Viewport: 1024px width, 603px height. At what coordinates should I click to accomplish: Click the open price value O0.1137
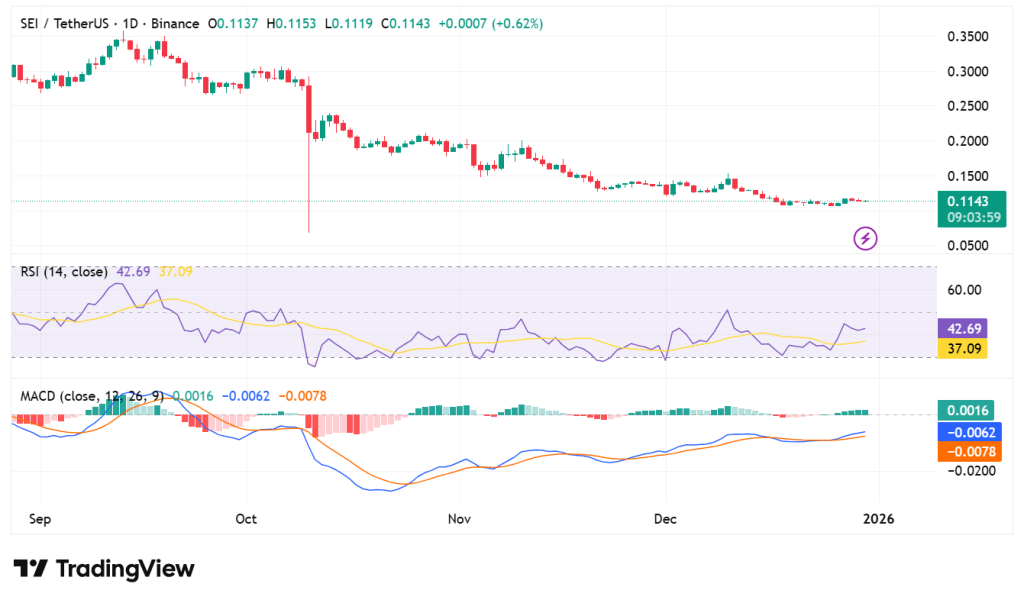(233, 24)
